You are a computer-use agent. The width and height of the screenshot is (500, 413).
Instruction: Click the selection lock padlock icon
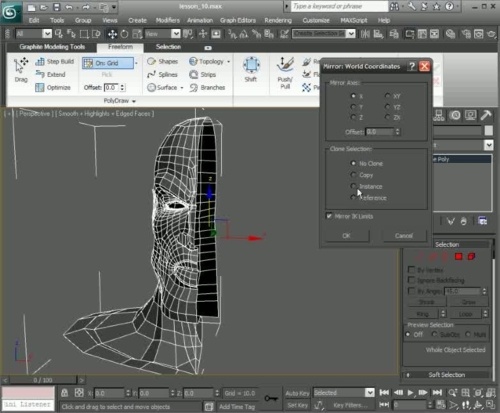(x=65, y=393)
